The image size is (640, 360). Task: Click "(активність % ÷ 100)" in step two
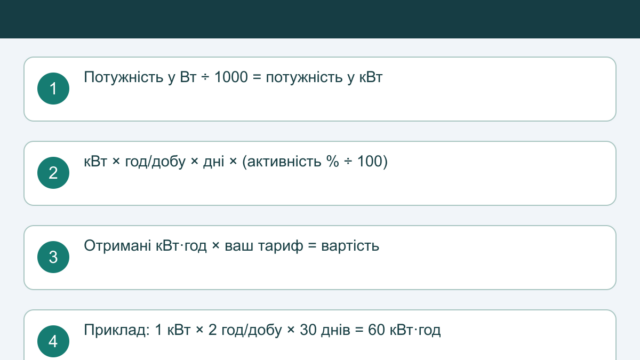315,162
